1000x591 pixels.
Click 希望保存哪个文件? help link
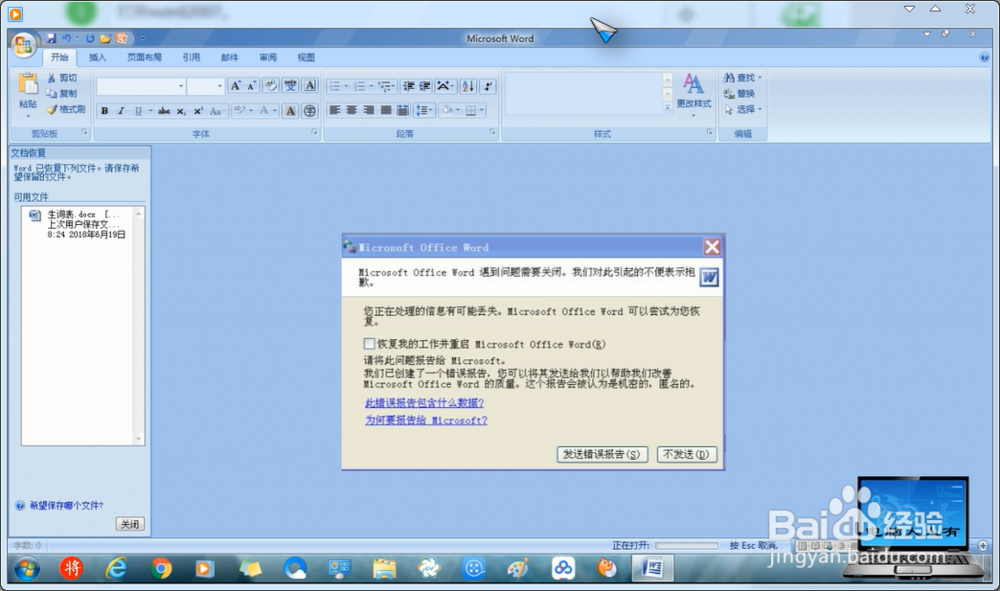pos(66,506)
